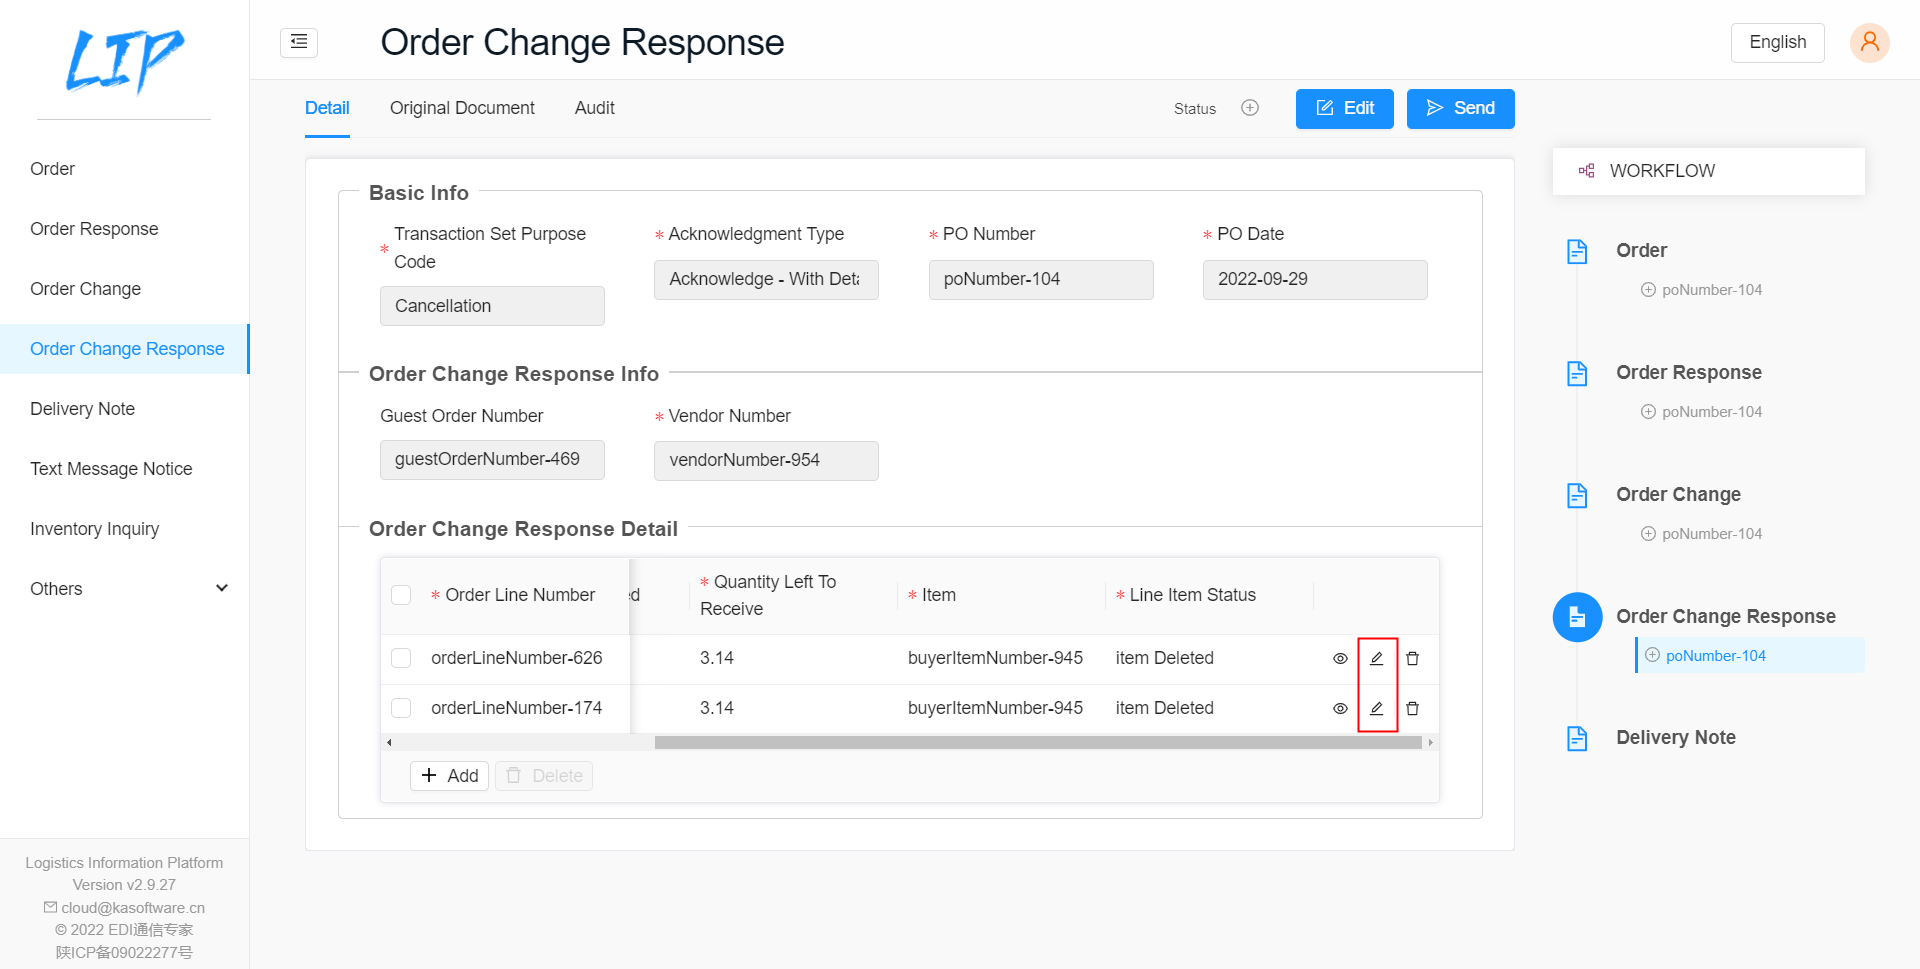Image resolution: width=1920 pixels, height=969 pixels.
Task: Check the checkbox for orderLineNumber-174
Action: tap(401, 707)
